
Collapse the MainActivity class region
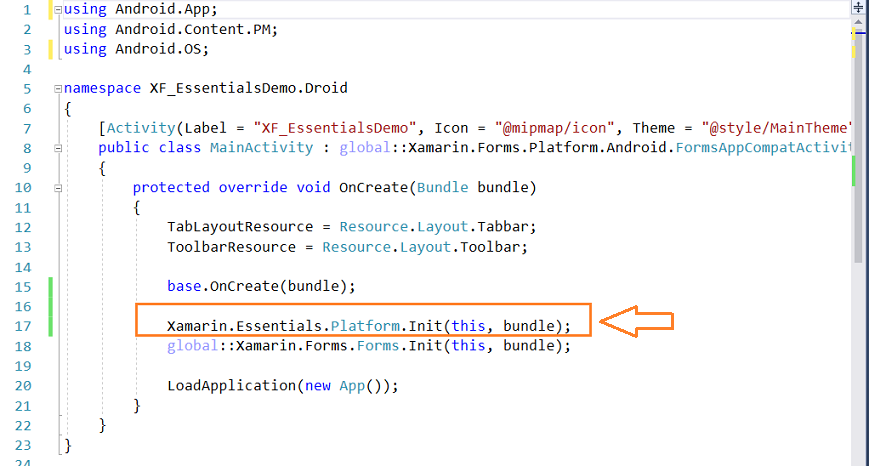58,148
